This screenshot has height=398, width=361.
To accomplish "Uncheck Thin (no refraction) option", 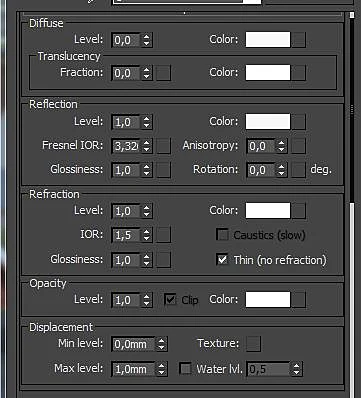I will [x=222, y=260].
